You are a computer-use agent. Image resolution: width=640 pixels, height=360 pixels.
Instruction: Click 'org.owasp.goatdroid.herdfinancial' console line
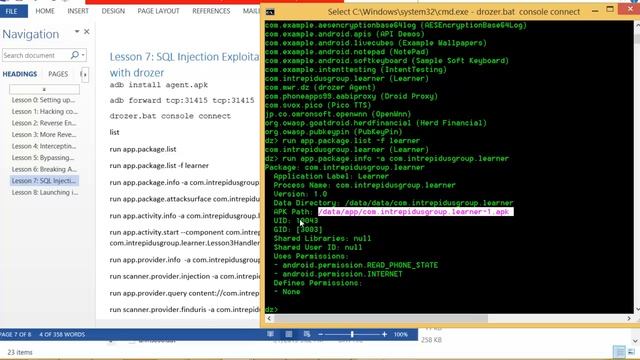coord(376,123)
